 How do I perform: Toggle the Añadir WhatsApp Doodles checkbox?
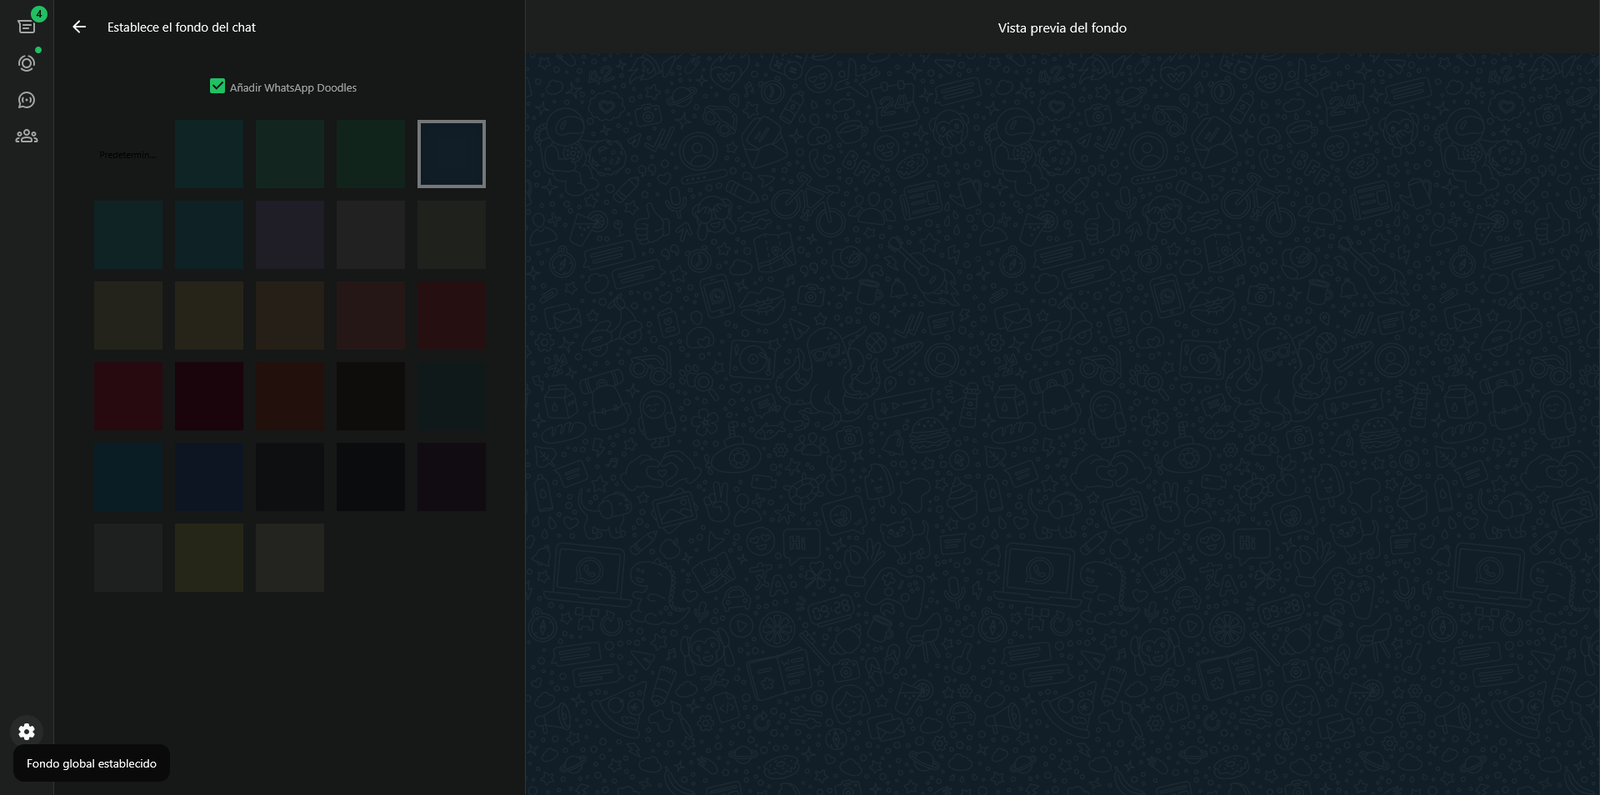coord(217,86)
